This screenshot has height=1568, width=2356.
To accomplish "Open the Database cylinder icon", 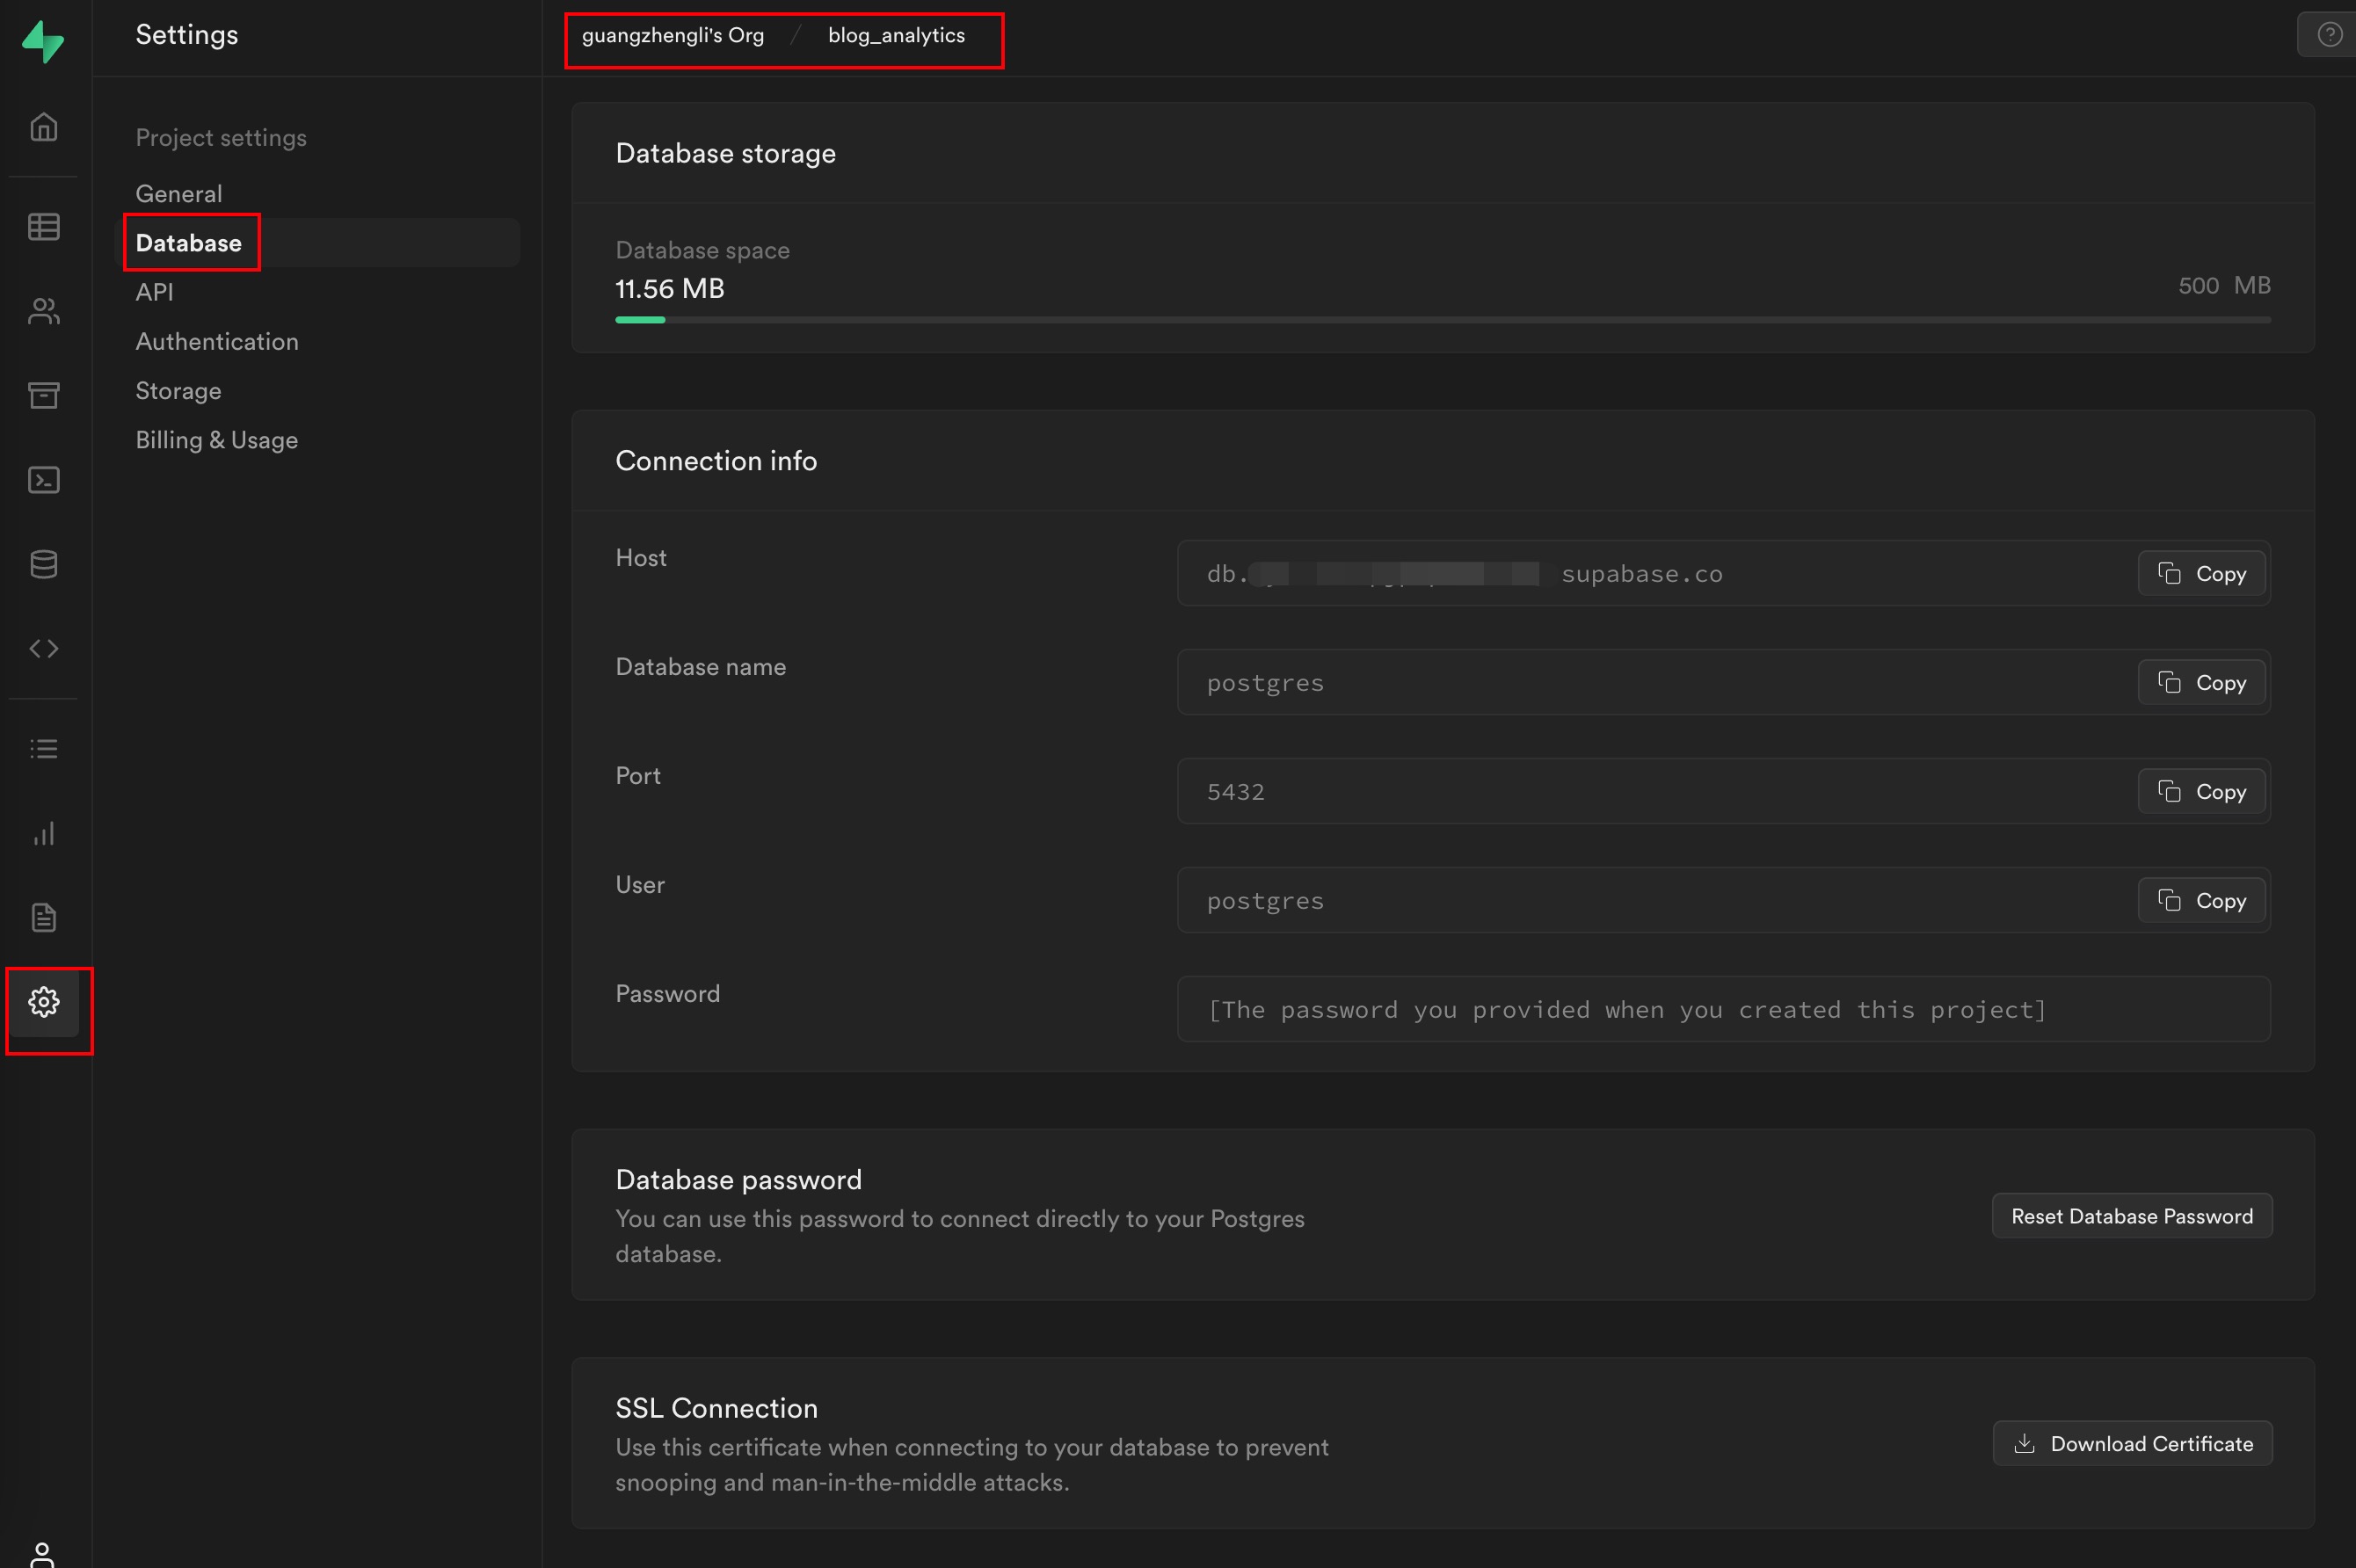I will pyautogui.click(x=43, y=564).
